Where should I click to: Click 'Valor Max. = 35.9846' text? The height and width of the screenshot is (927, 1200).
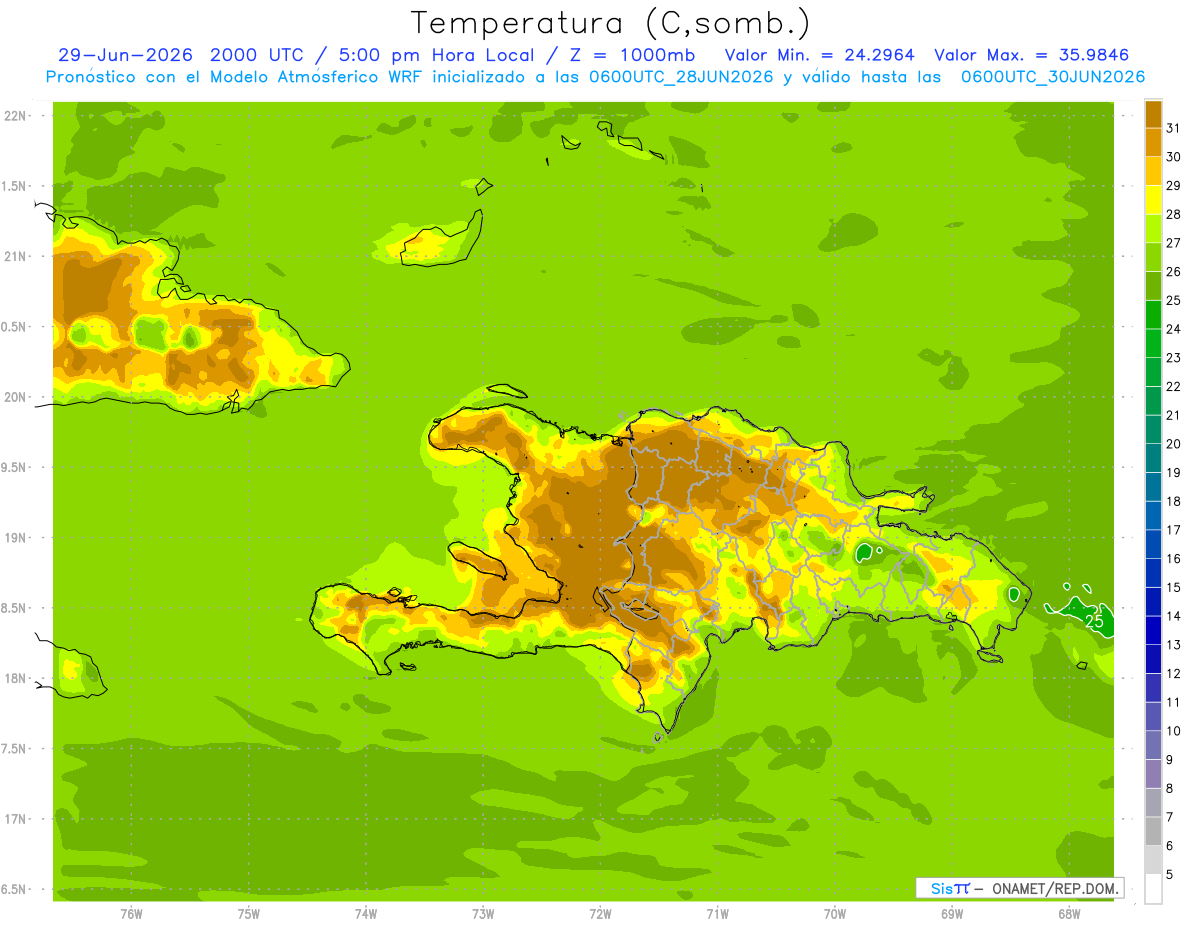1032,55
